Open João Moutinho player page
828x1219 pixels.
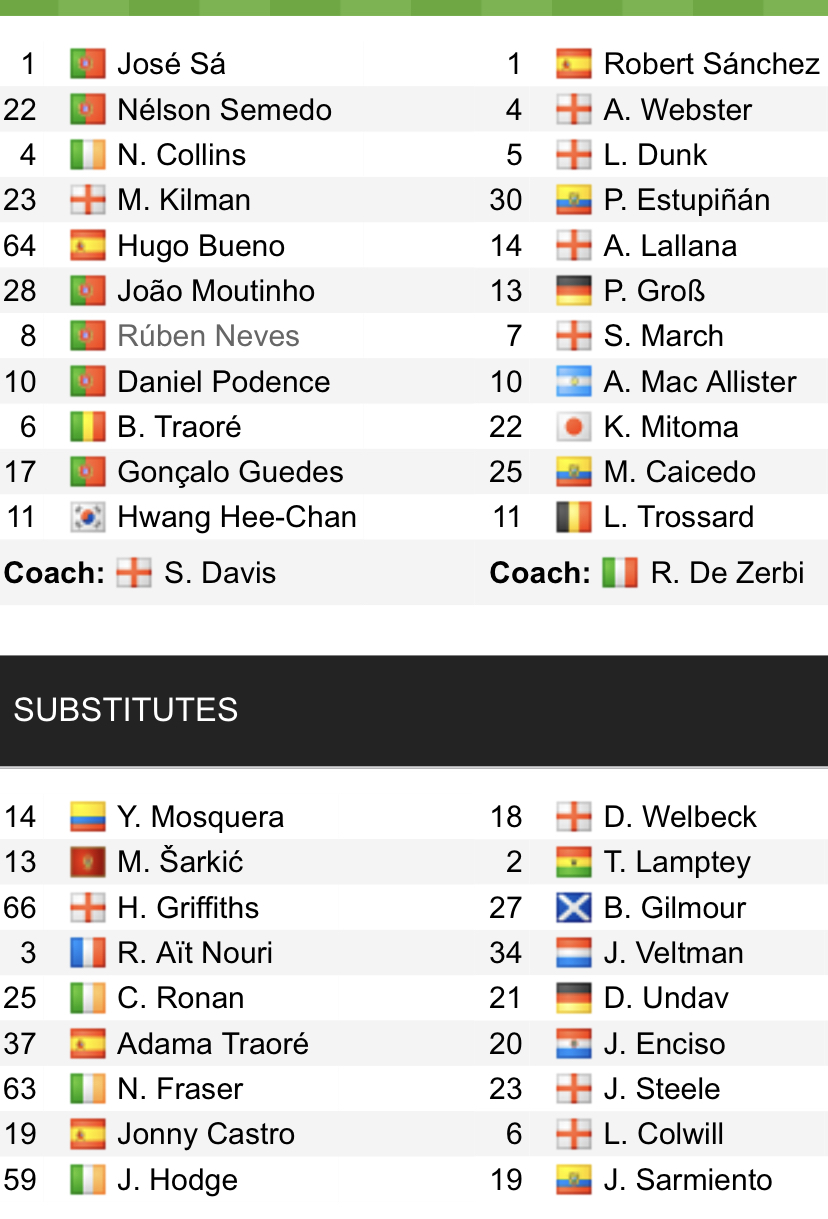(x=216, y=291)
